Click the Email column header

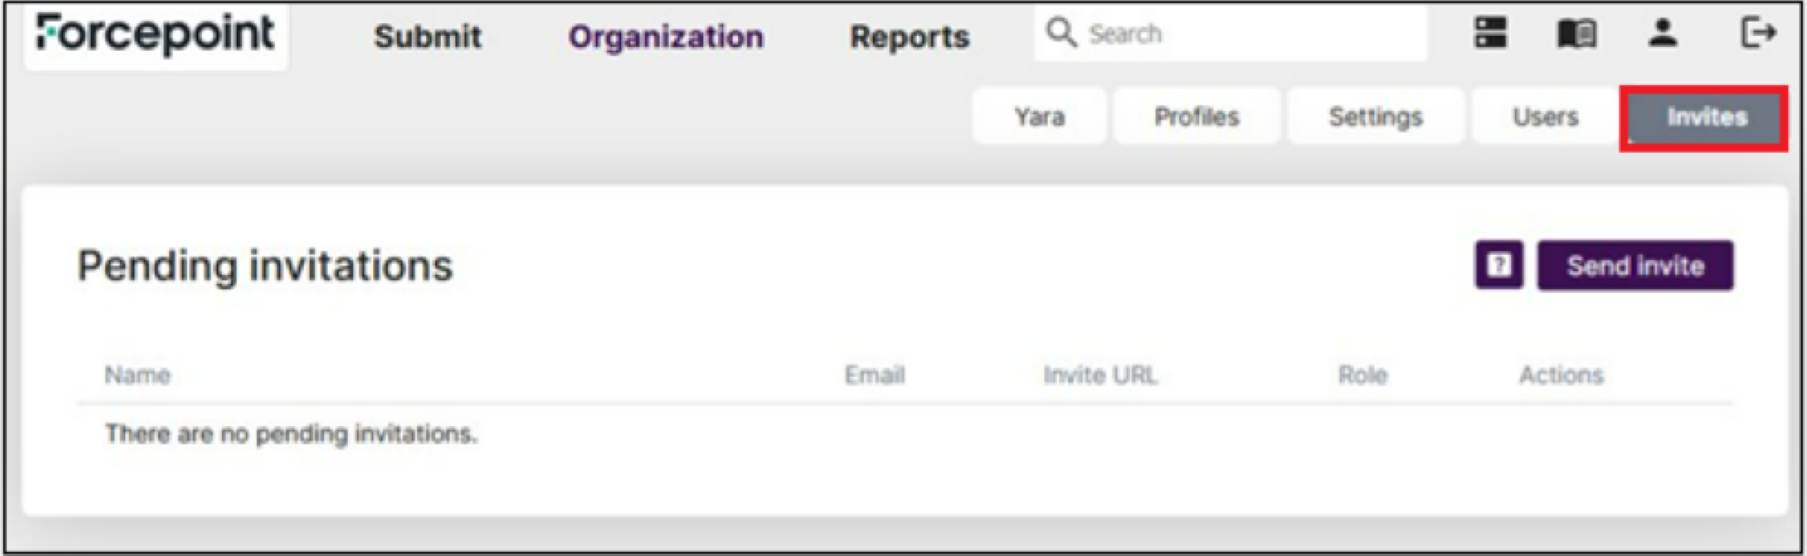coord(874,375)
